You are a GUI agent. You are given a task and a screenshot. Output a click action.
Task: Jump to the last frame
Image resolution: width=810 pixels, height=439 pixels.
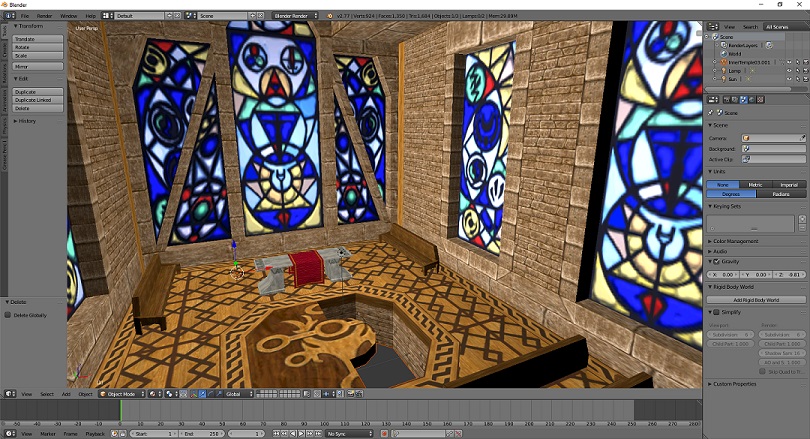point(318,434)
